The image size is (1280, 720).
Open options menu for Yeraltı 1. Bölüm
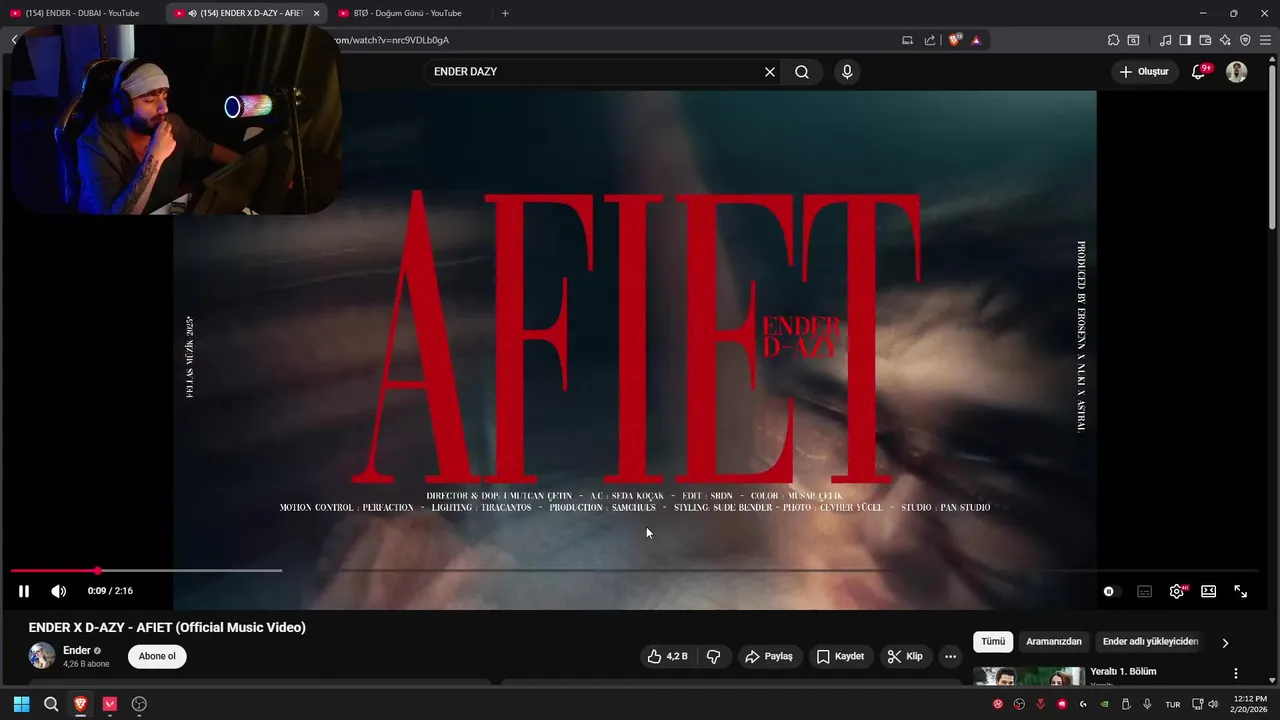click(x=1236, y=673)
